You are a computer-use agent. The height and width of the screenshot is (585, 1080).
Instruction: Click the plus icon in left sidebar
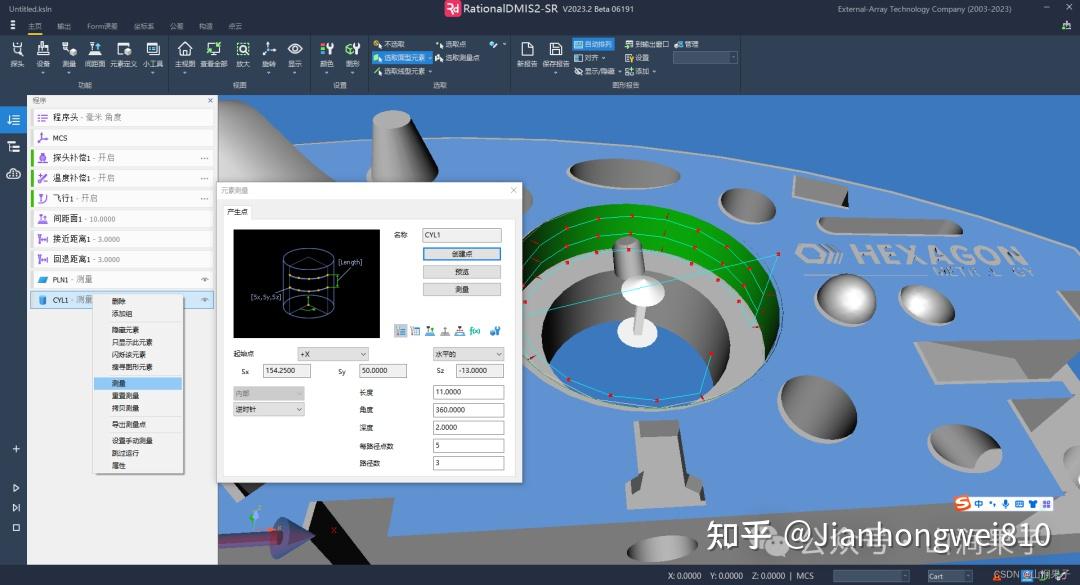16,449
